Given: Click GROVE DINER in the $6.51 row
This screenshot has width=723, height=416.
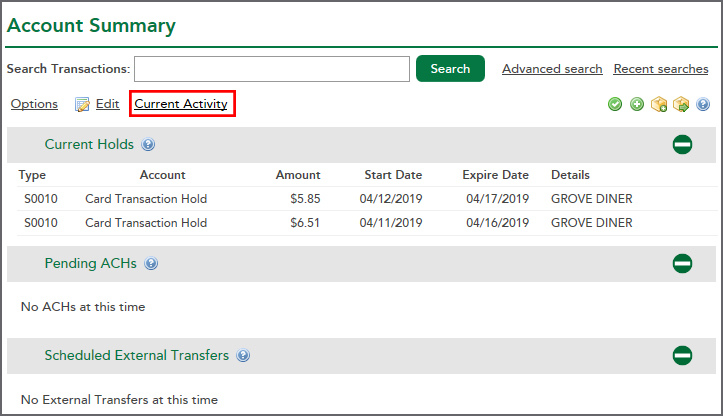Looking at the screenshot, I should [592, 223].
